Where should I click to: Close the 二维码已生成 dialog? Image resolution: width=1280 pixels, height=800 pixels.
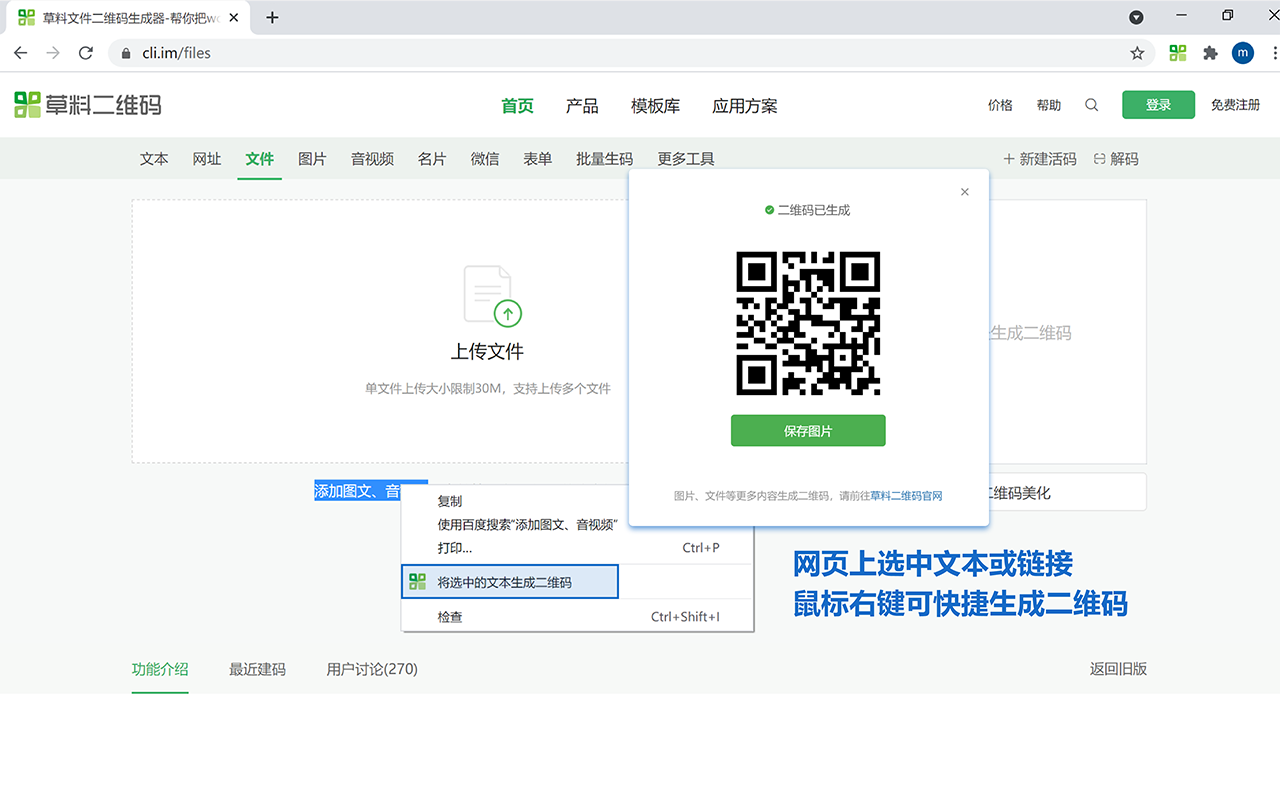coord(964,191)
